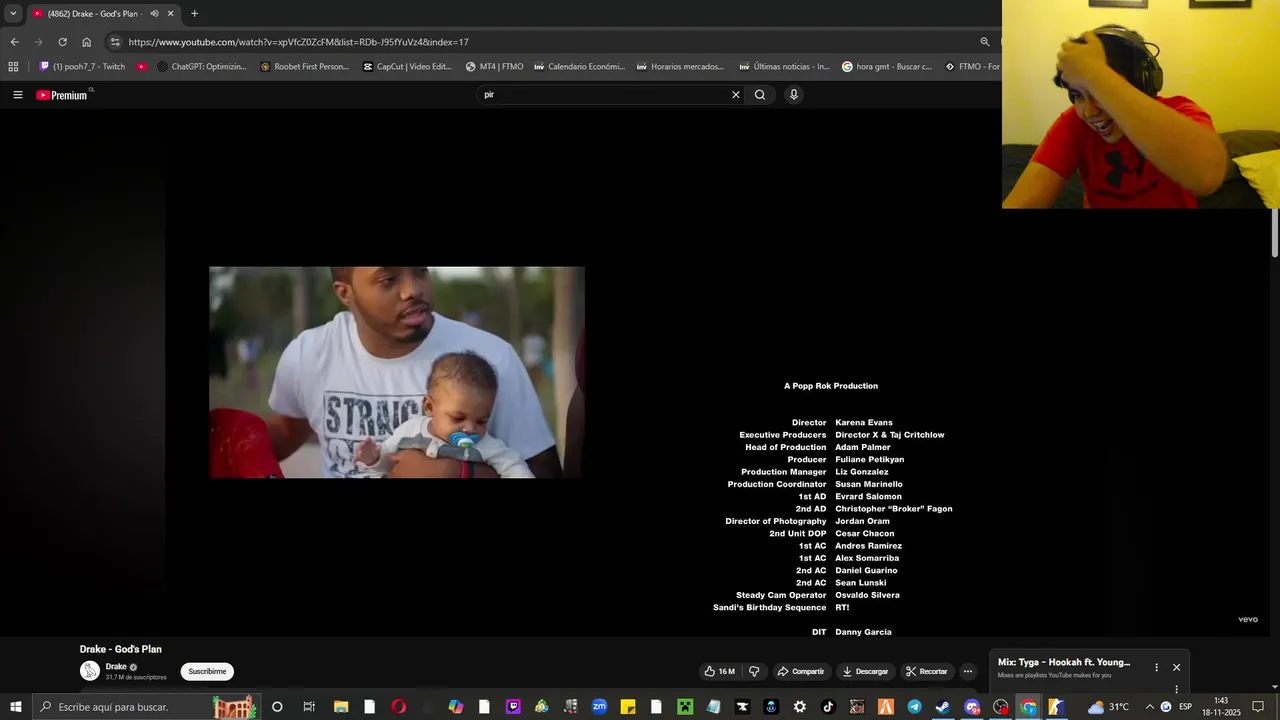Screen dimensions: 1280x720
Task: Open Drake's channel avatar
Action: coord(90,671)
